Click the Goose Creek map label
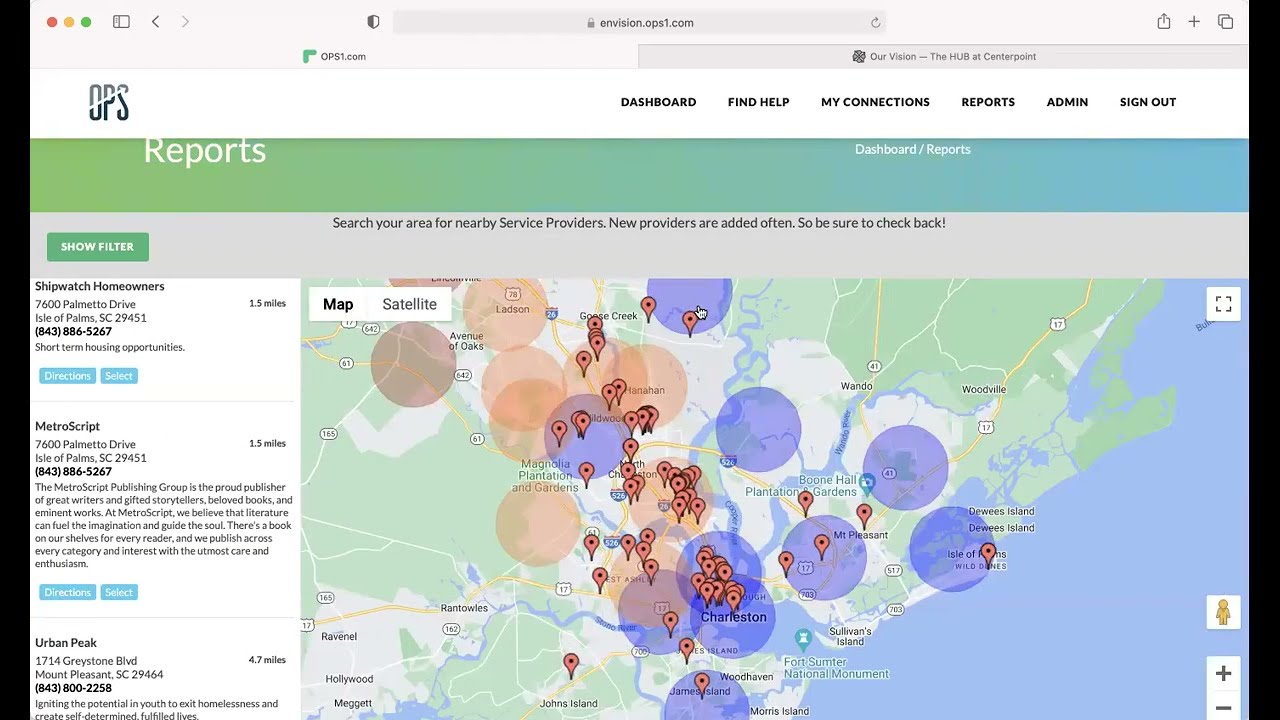This screenshot has width=1280, height=720. tap(608, 316)
